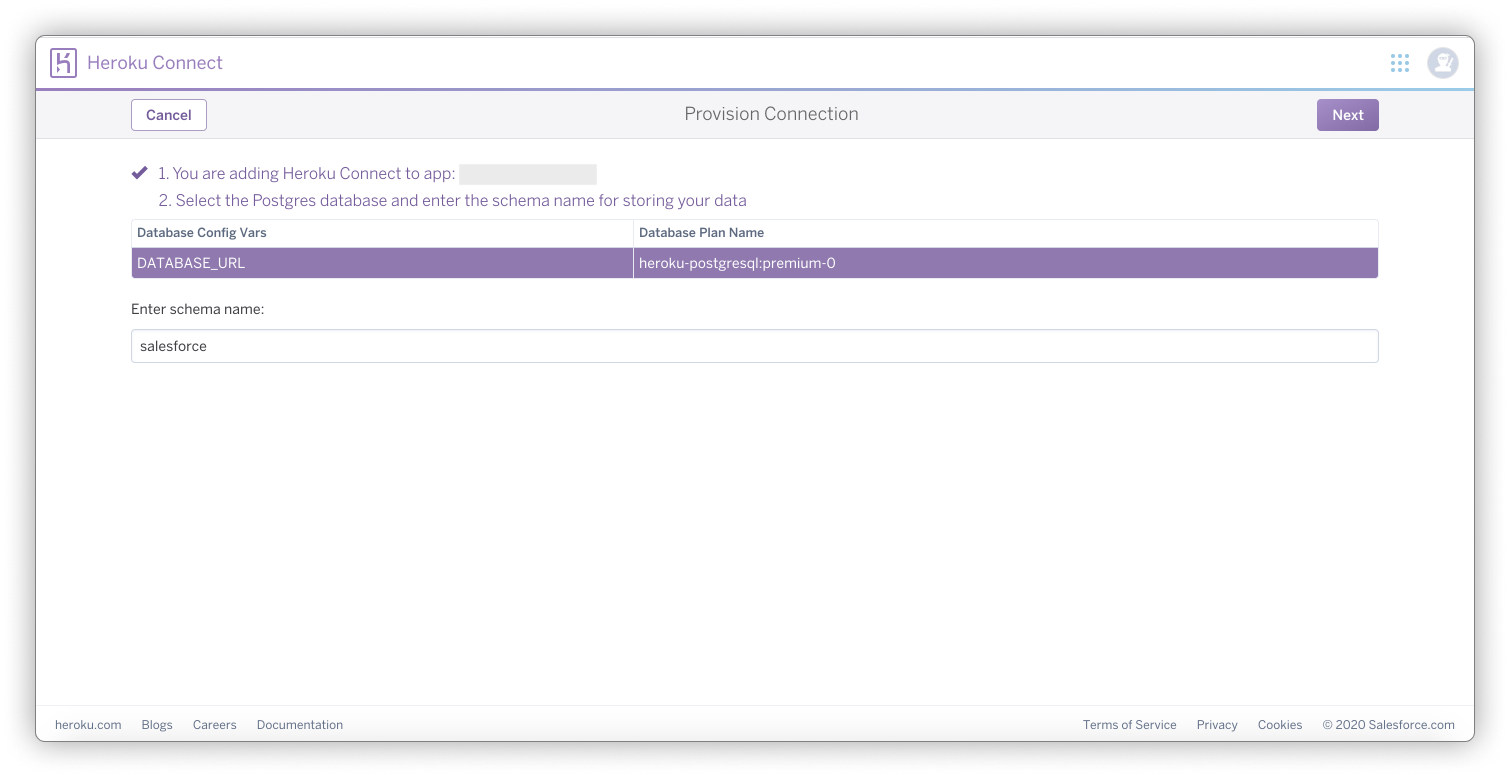This screenshot has width=1510, height=777.
Task: Open the Privacy footer link
Action: pos(1217,725)
